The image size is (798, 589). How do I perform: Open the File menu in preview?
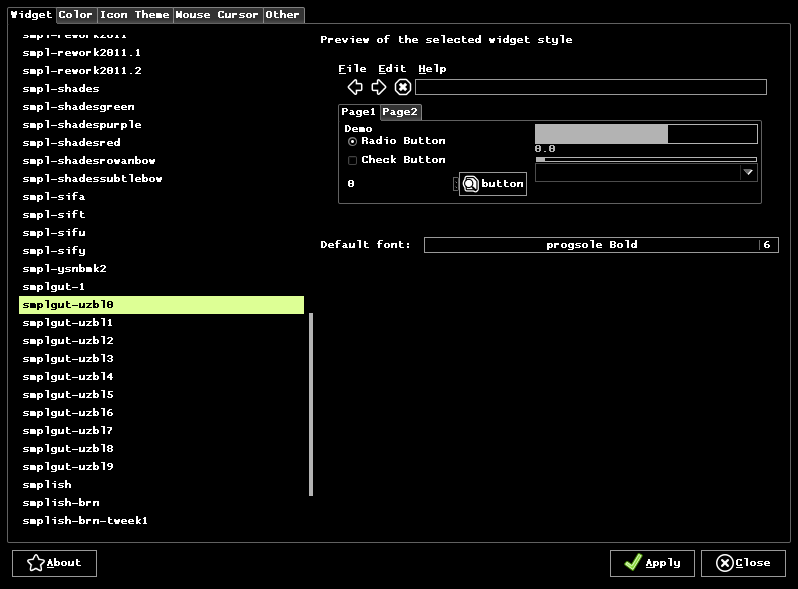(352, 69)
